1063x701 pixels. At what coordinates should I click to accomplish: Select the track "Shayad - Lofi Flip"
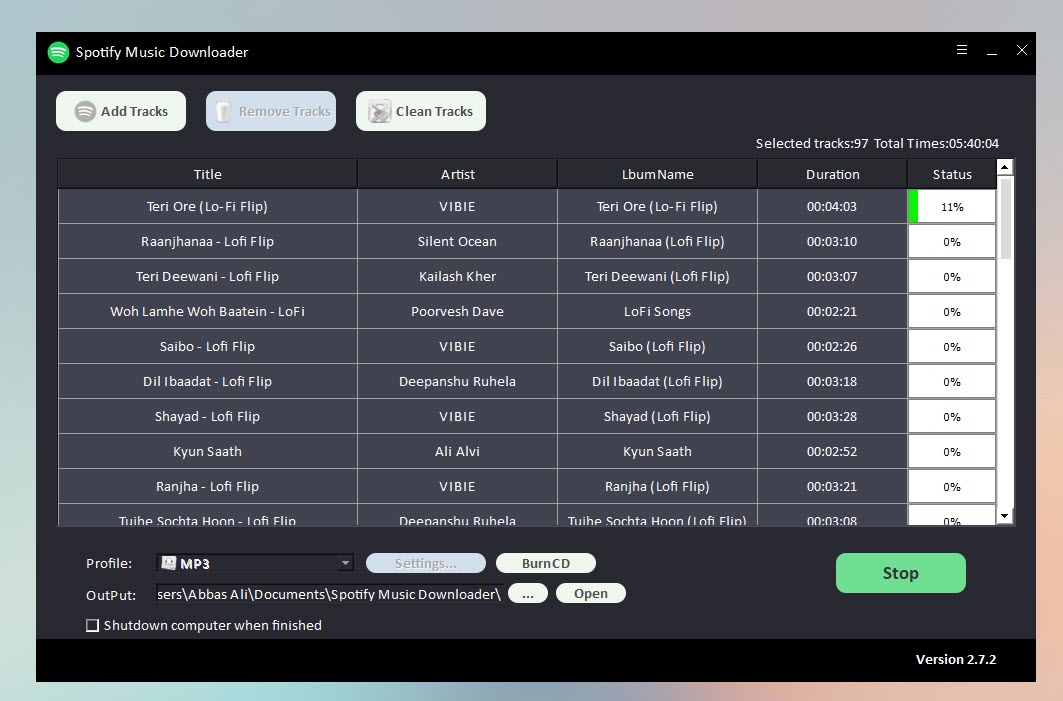coord(207,416)
